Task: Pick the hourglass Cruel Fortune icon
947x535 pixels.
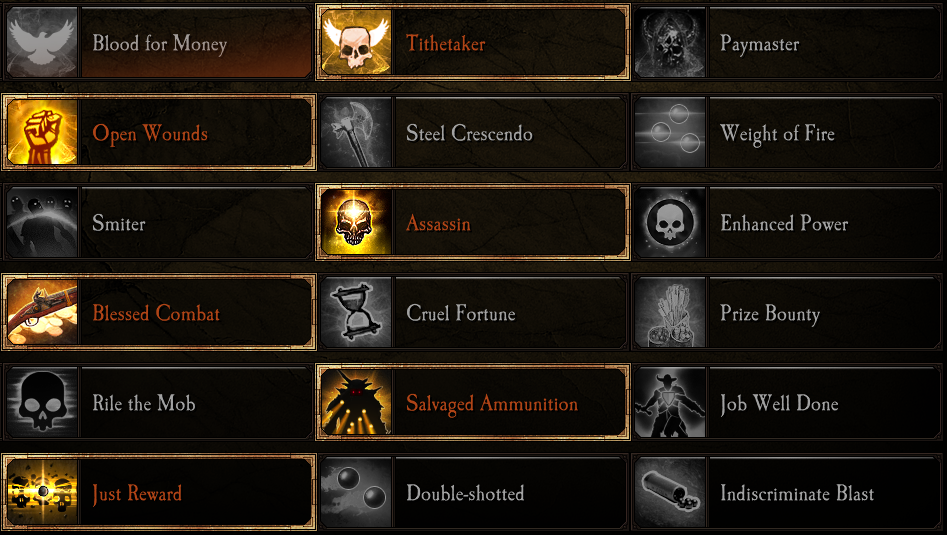Action: (356, 313)
